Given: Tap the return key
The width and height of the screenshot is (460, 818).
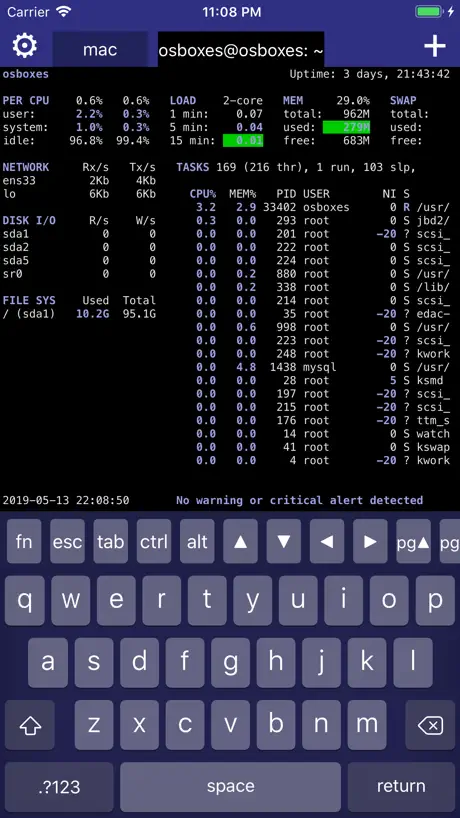Looking at the screenshot, I should 402,787.
